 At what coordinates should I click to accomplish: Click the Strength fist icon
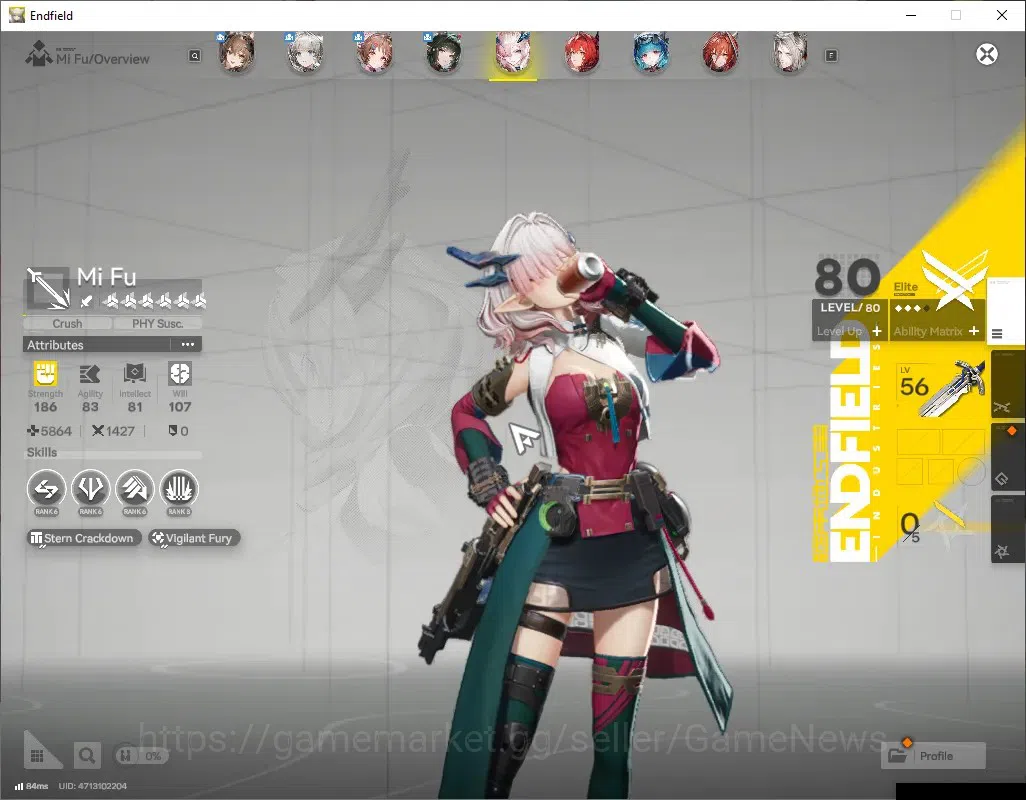coord(45,374)
